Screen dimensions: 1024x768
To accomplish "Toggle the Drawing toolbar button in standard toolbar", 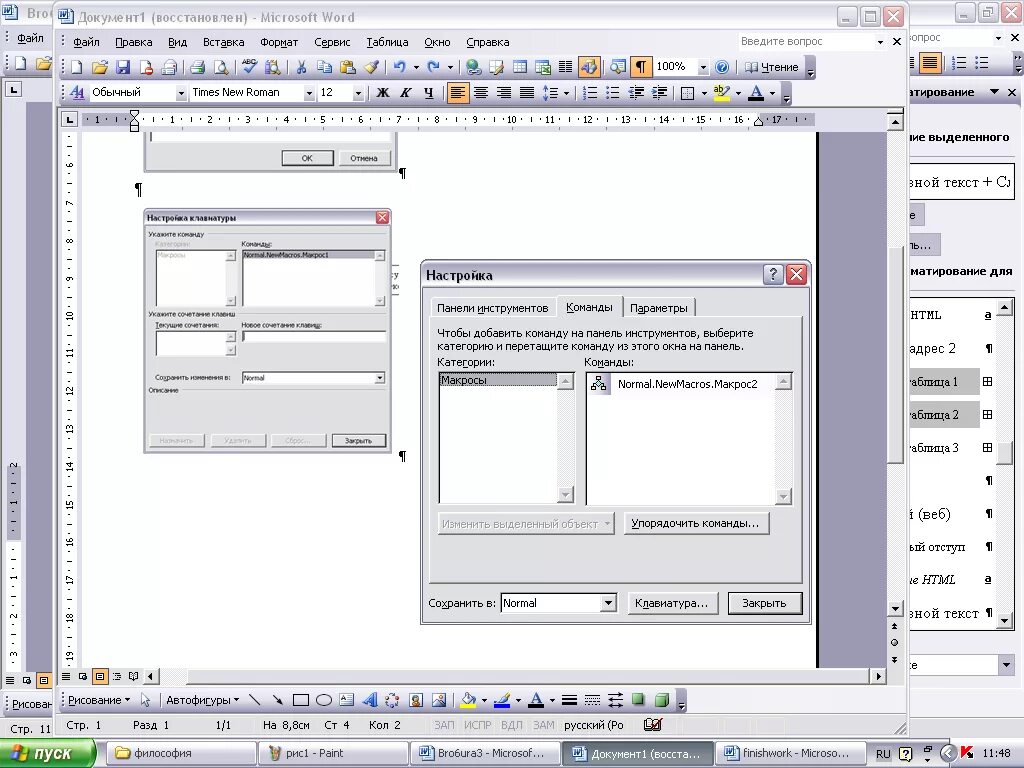I will (x=588, y=67).
